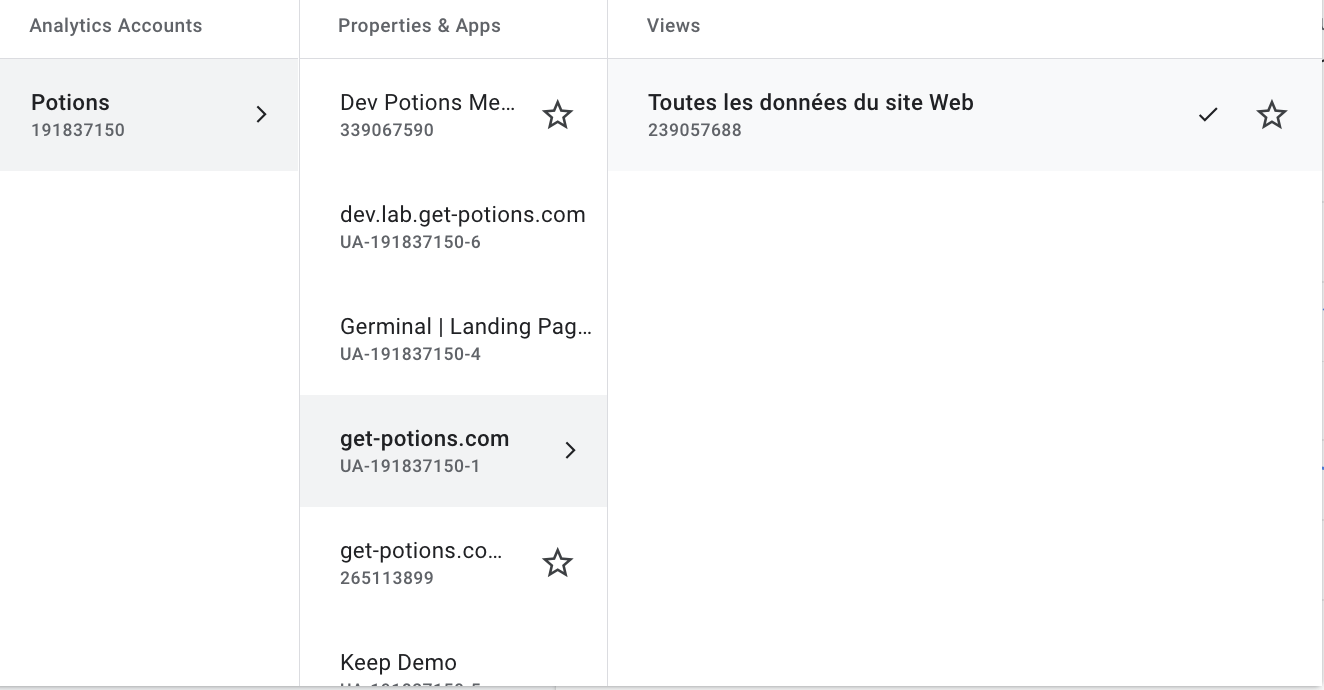
Task: Open the Germinal | Landing Pag... property
Action: (x=453, y=339)
